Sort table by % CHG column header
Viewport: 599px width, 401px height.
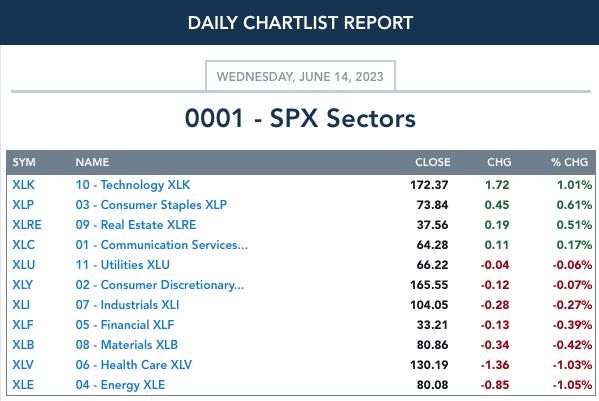click(x=569, y=162)
